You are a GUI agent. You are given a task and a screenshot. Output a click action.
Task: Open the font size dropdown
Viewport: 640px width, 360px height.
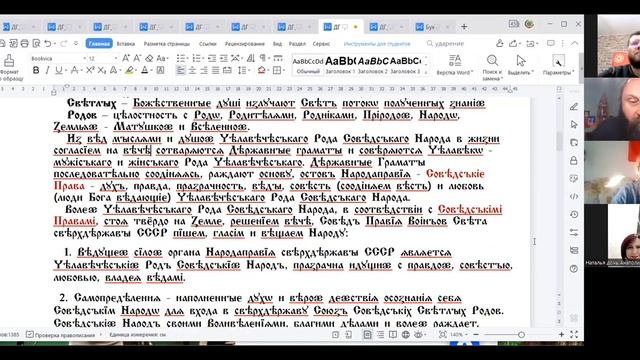(x=116, y=58)
